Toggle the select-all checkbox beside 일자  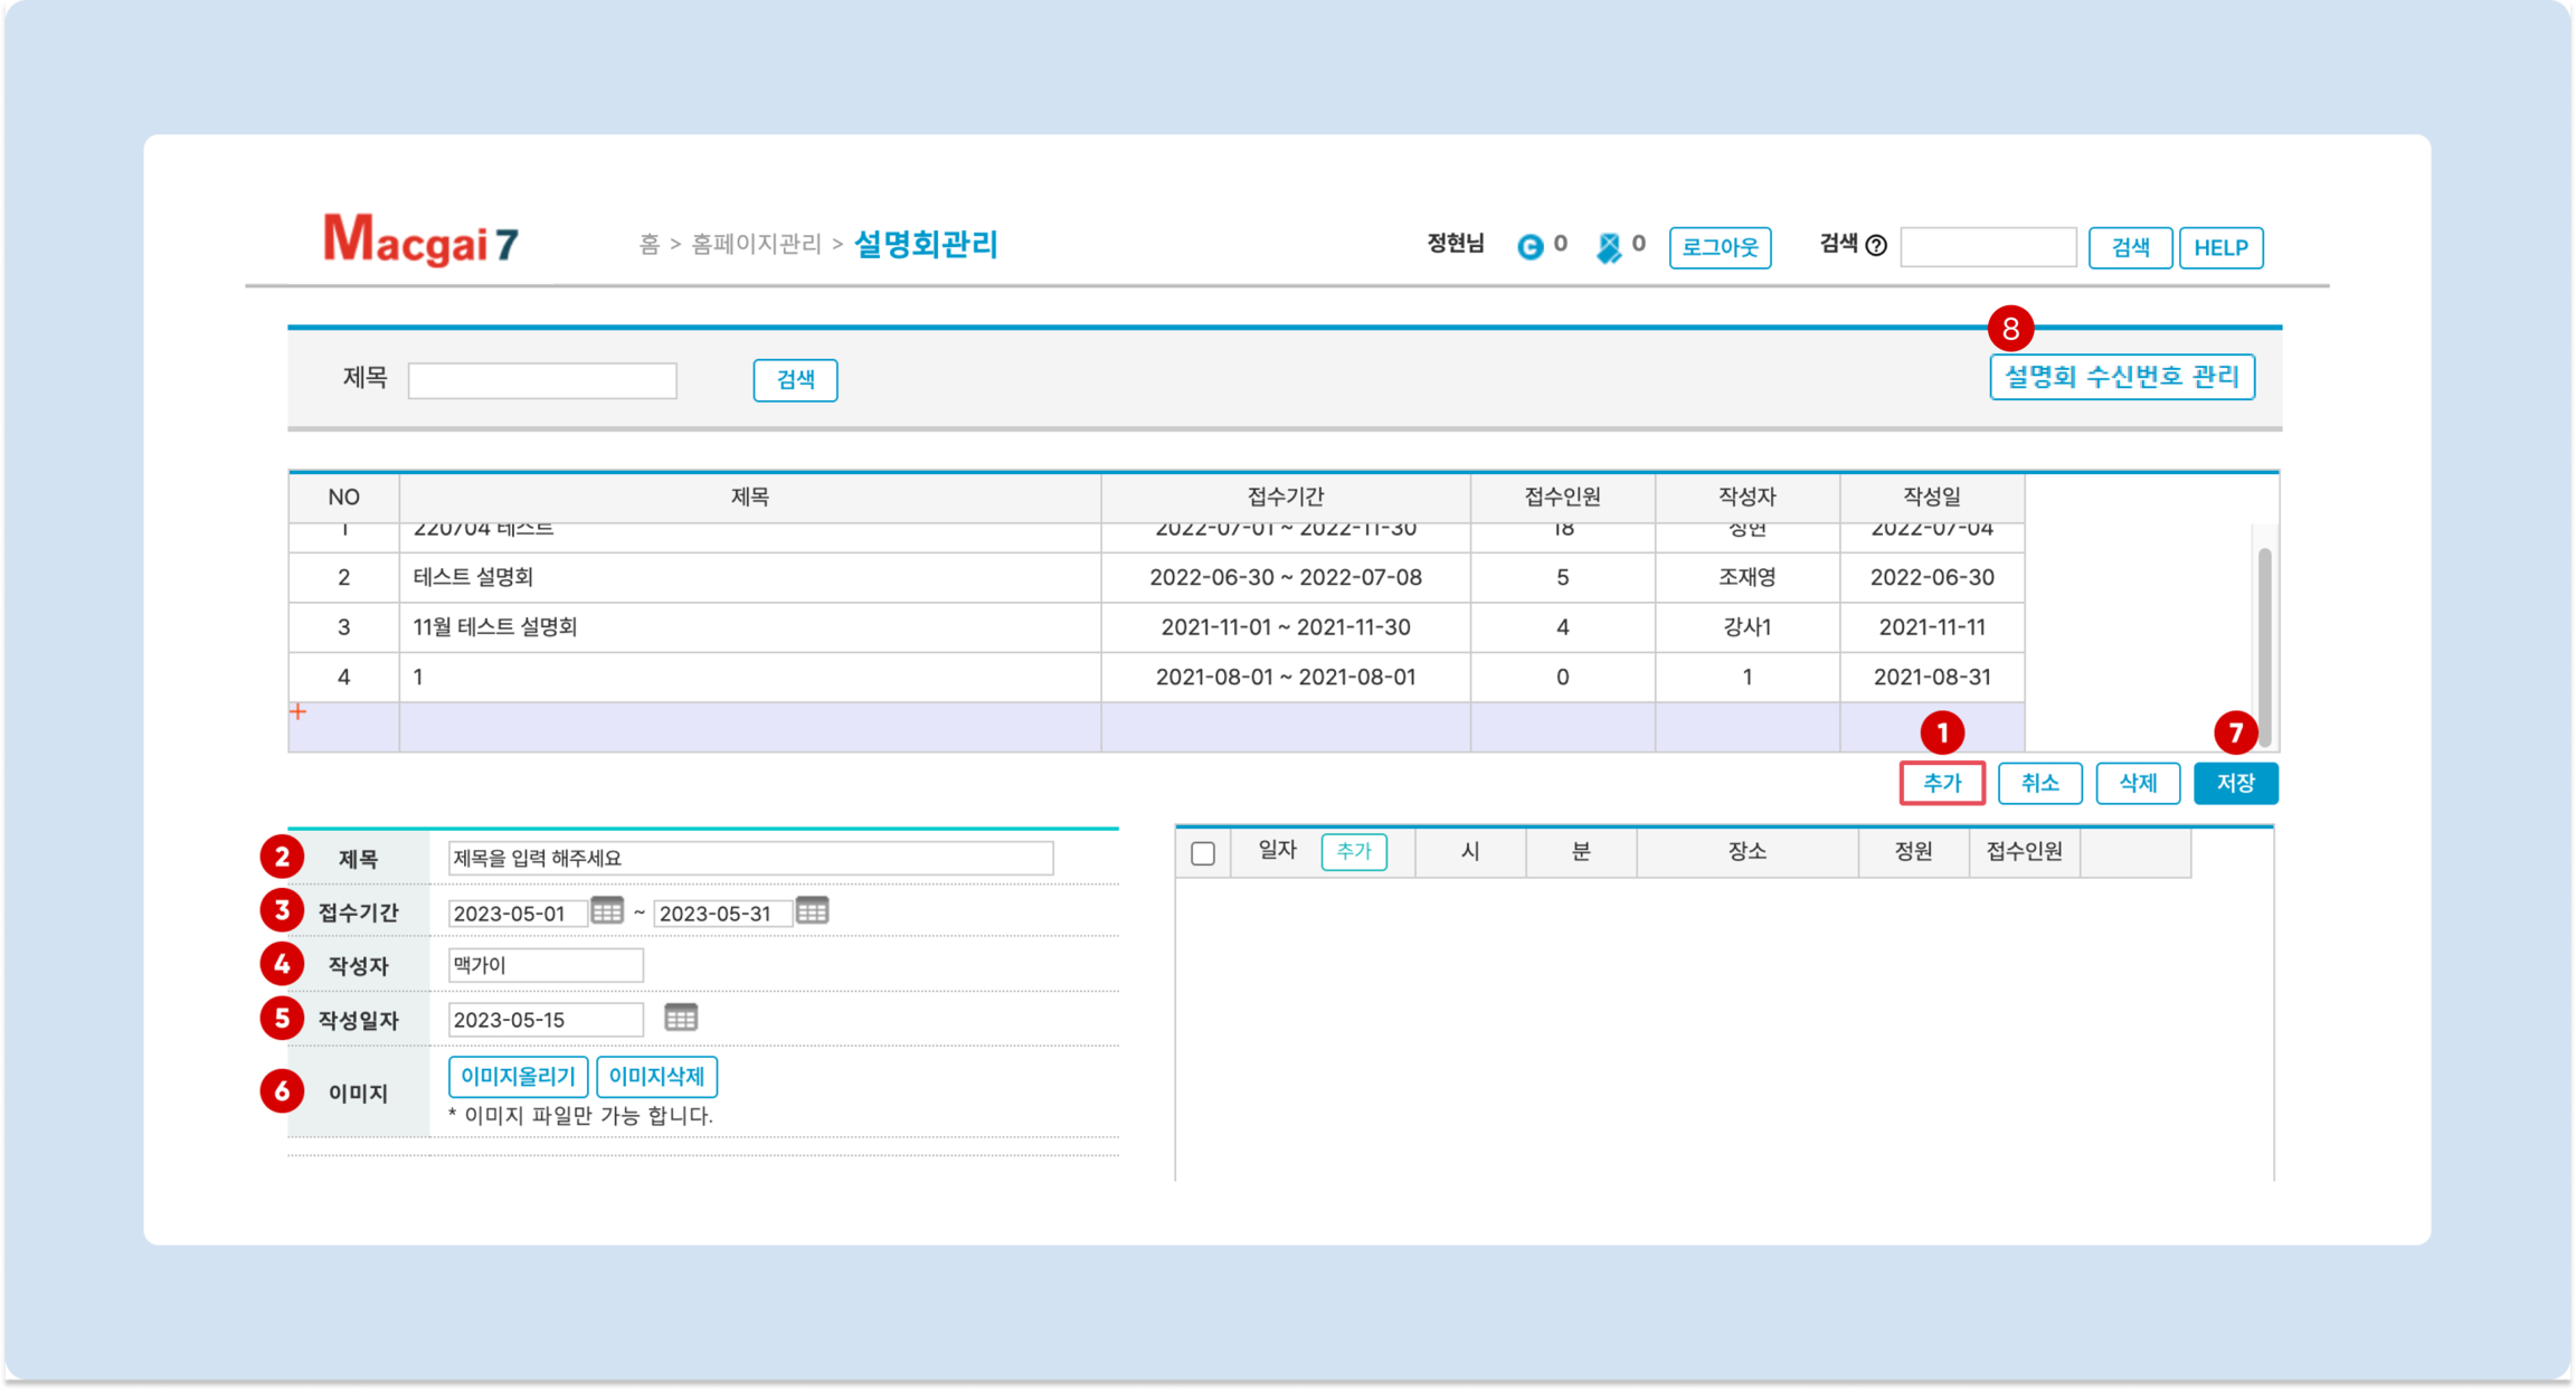tap(1203, 853)
